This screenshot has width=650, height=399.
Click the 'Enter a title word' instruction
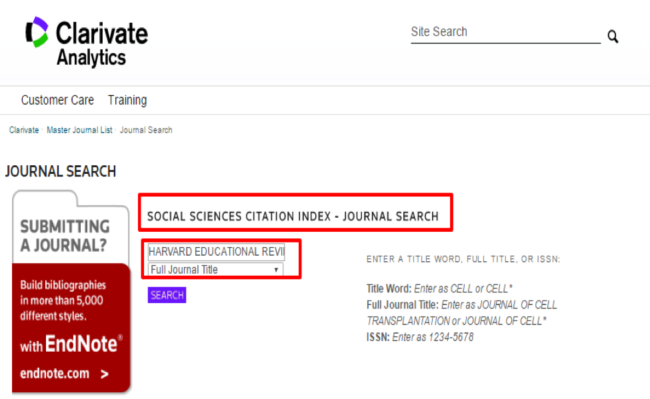463,259
